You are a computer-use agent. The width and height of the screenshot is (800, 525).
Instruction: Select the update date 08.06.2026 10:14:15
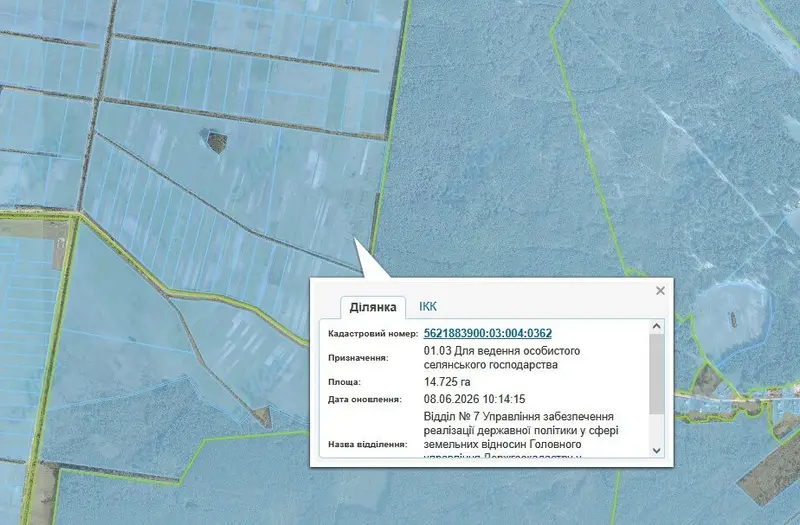(474, 399)
